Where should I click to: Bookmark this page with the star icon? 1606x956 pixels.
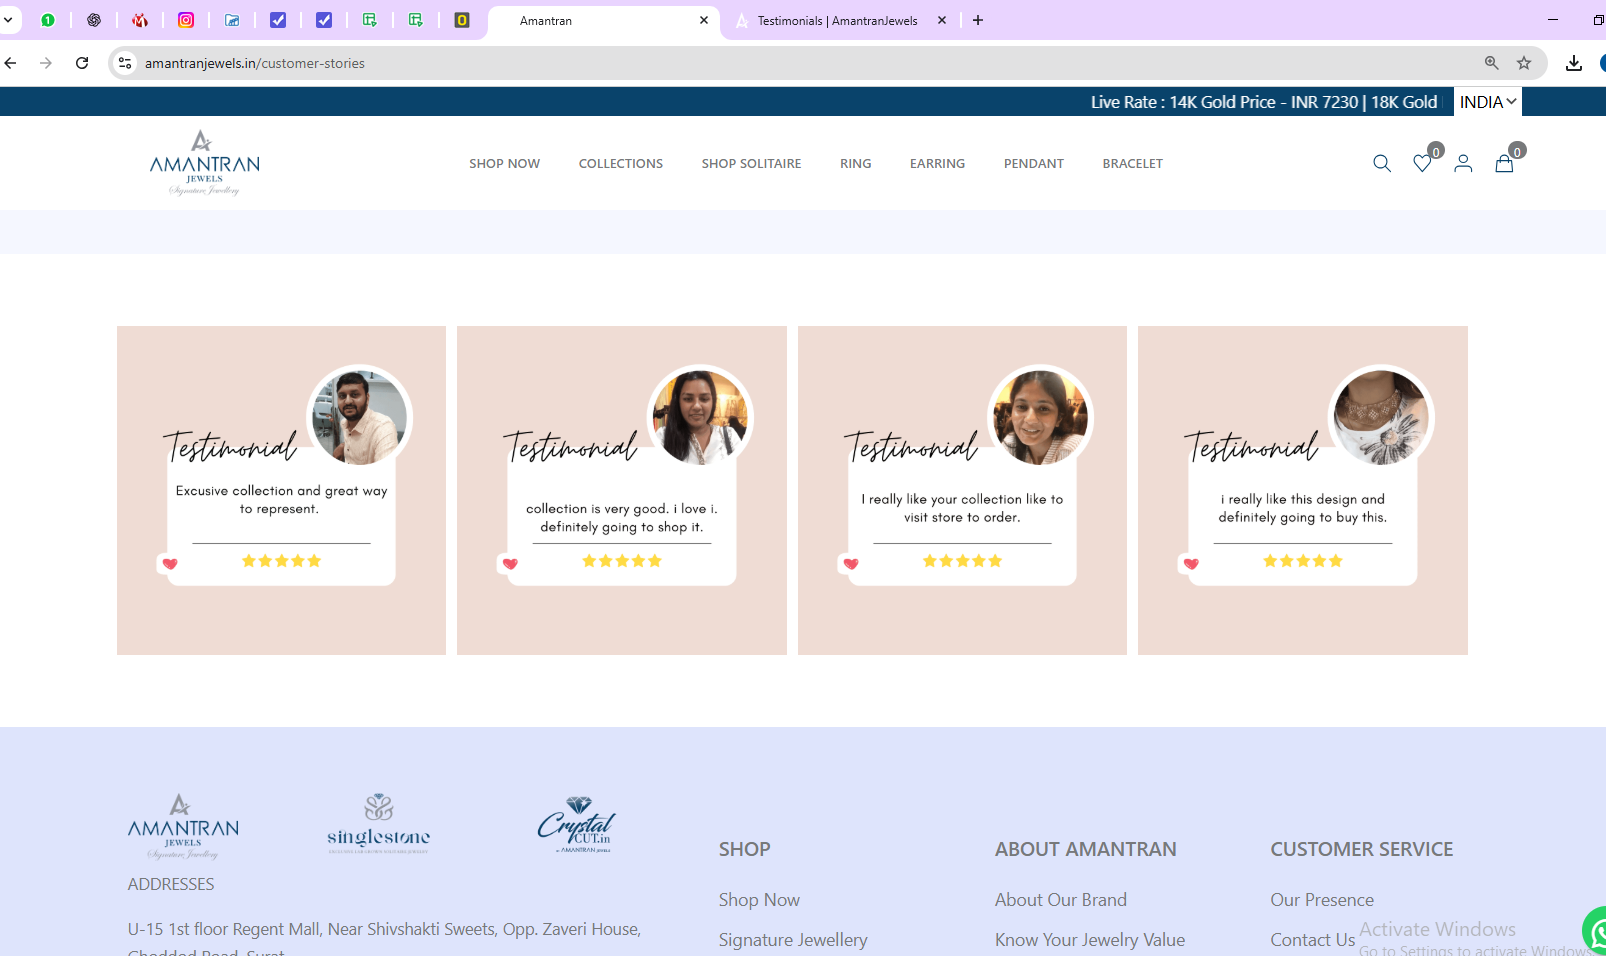[1524, 63]
